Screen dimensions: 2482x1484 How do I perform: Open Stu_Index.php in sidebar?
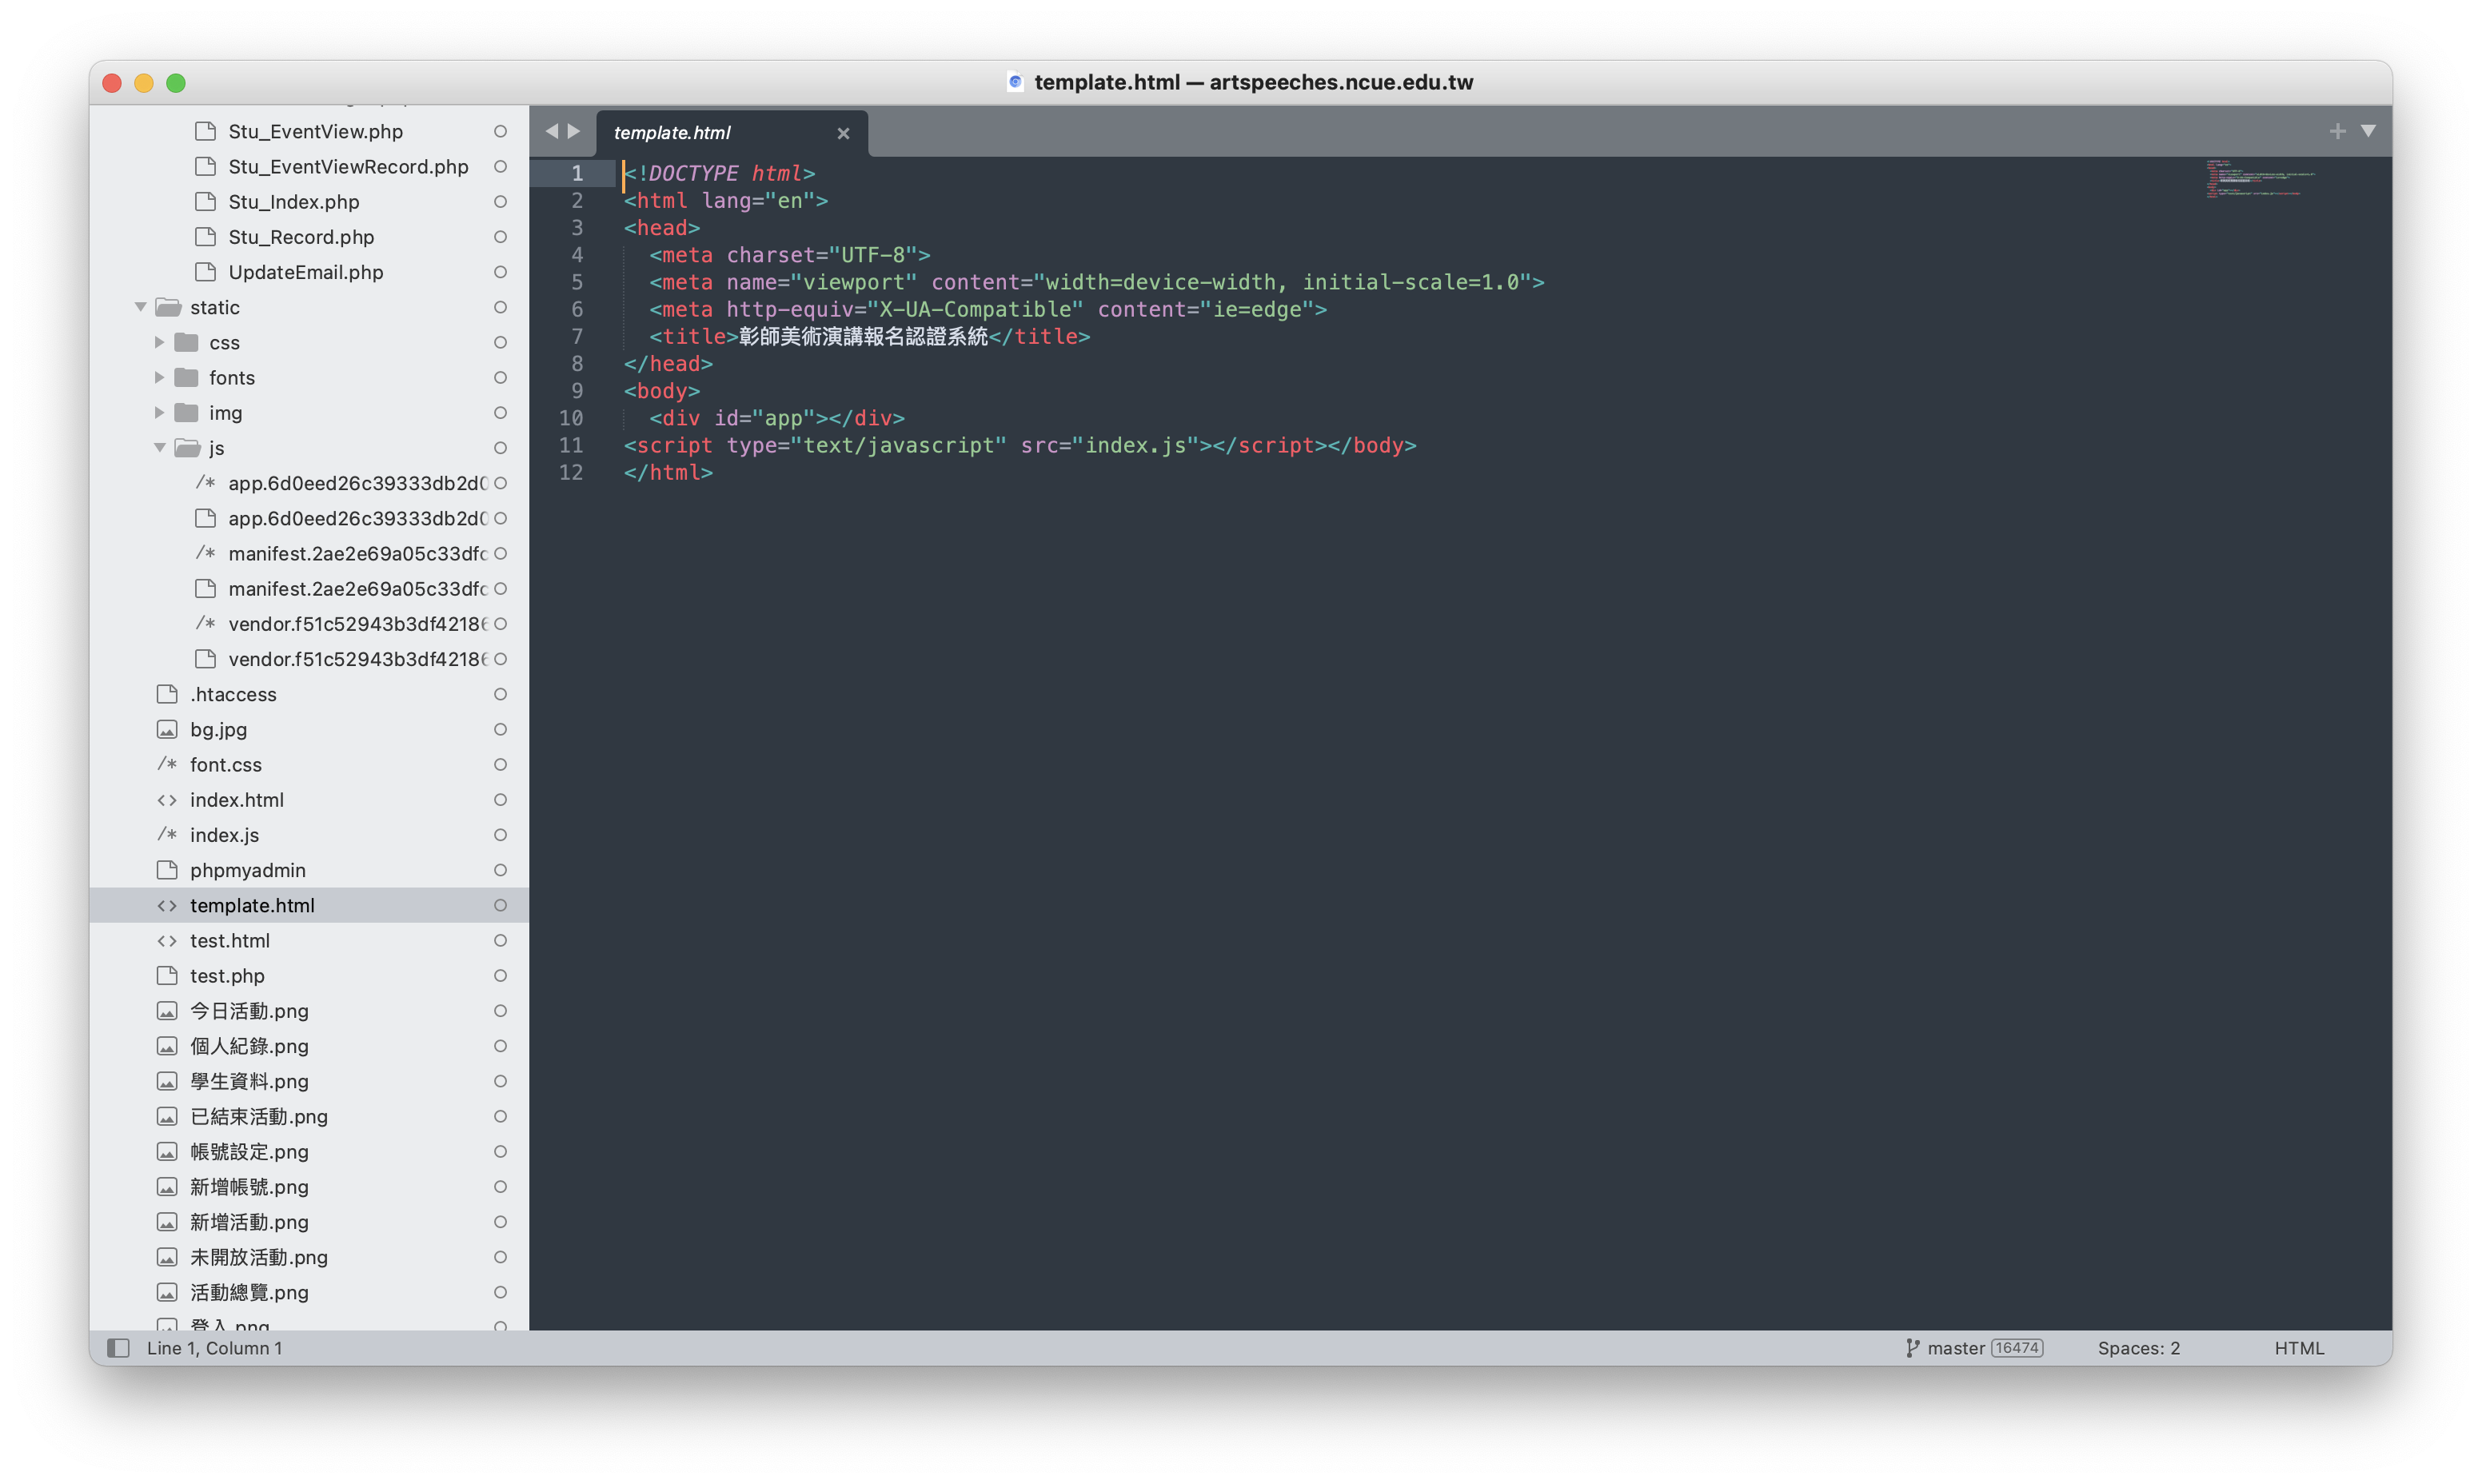294,201
